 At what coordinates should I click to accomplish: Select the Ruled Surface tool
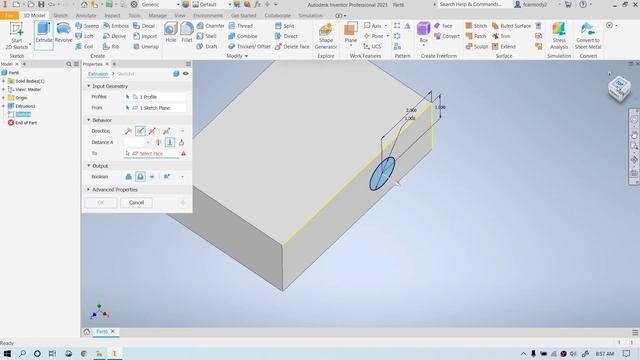[x=511, y=26]
